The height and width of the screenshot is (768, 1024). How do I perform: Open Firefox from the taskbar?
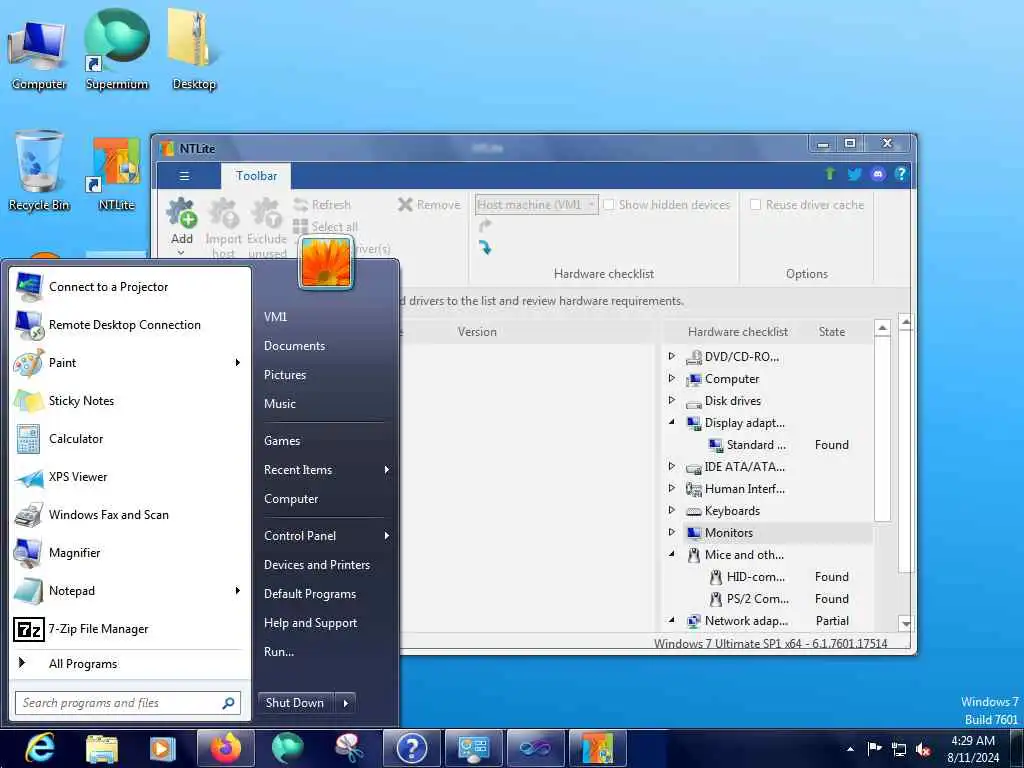[226, 748]
